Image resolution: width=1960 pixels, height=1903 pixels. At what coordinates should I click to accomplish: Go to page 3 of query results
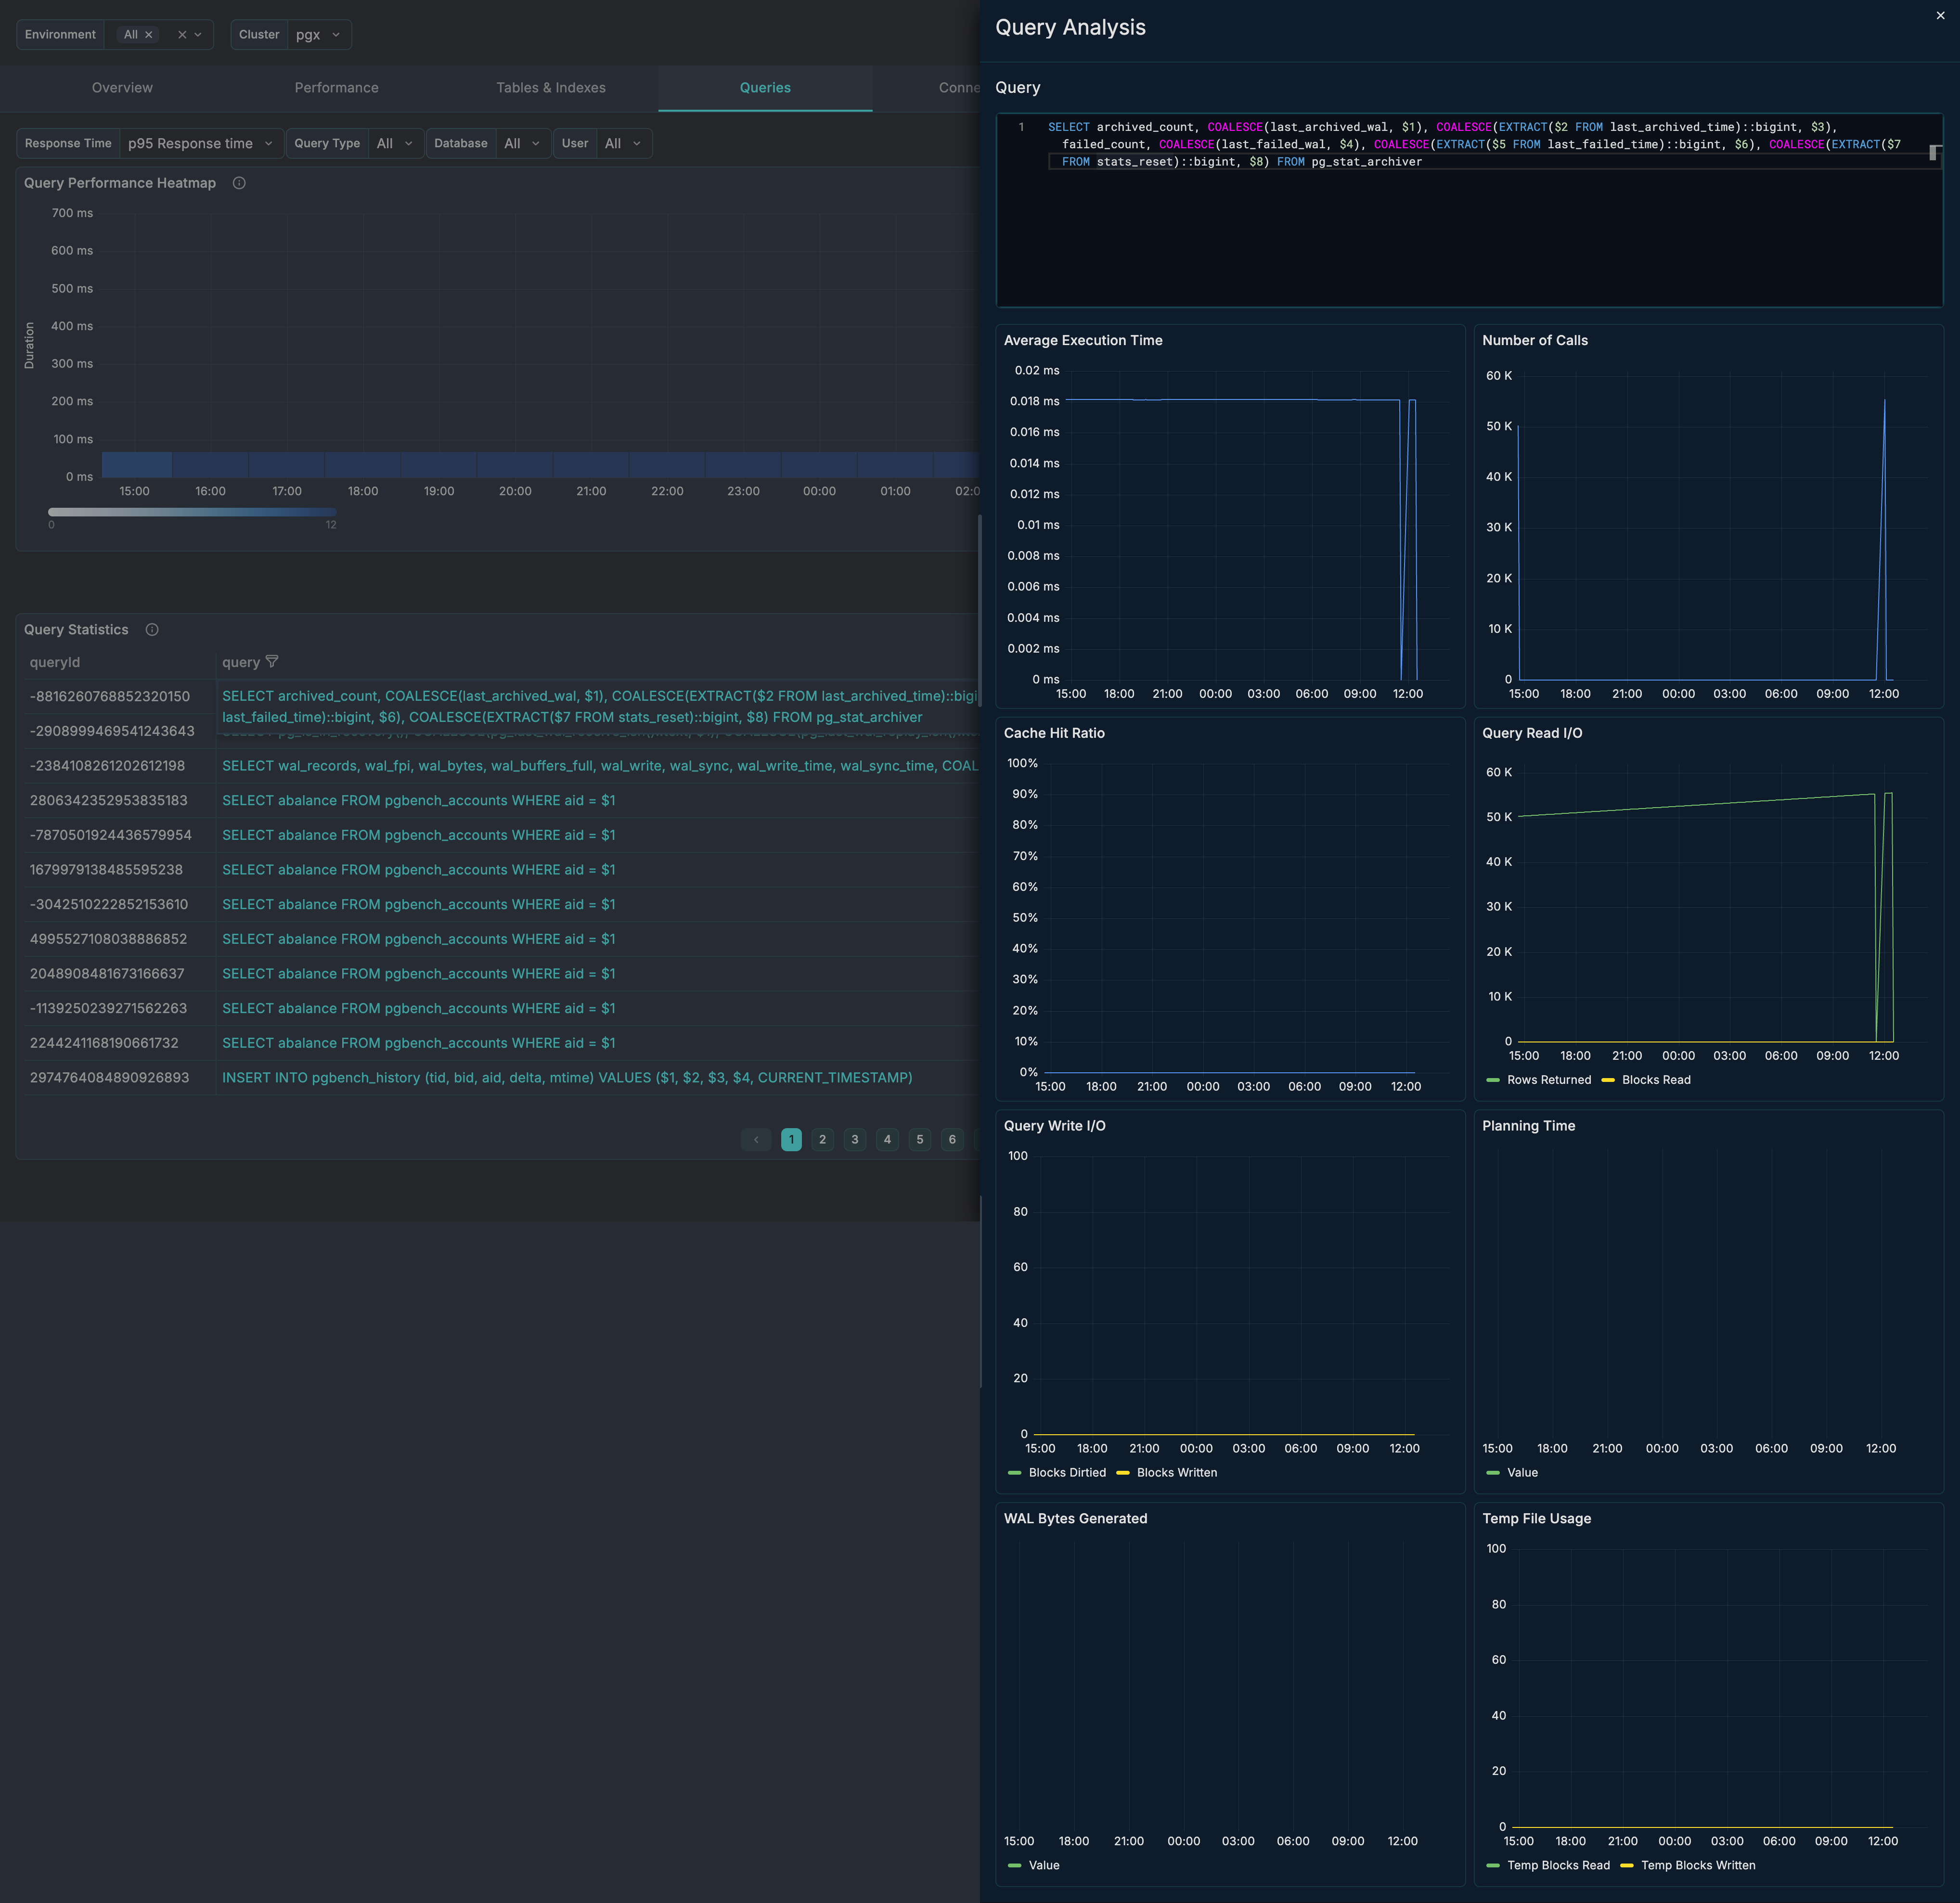pyautogui.click(x=855, y=1139)
